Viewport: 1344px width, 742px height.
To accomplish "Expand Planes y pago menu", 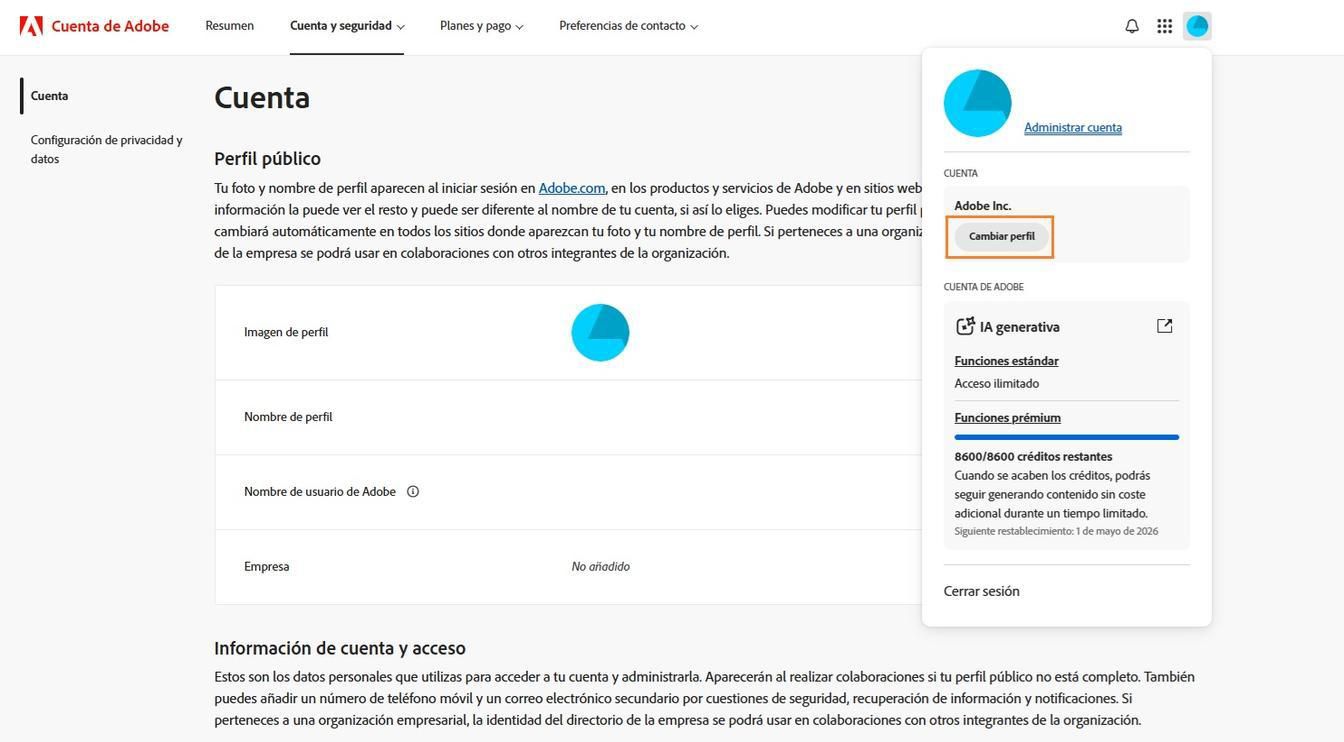I will coord(481,26).
